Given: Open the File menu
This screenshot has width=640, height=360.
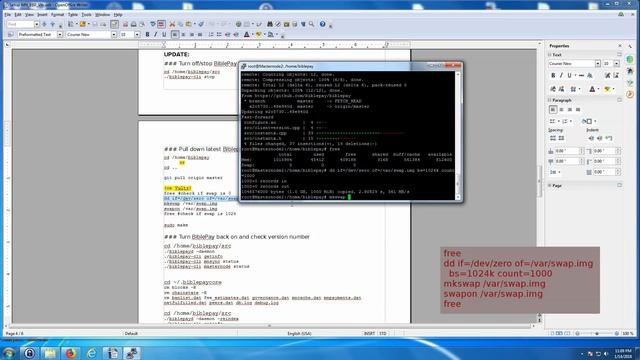Looking at the screenshot, I should click(x=7, y=14).
